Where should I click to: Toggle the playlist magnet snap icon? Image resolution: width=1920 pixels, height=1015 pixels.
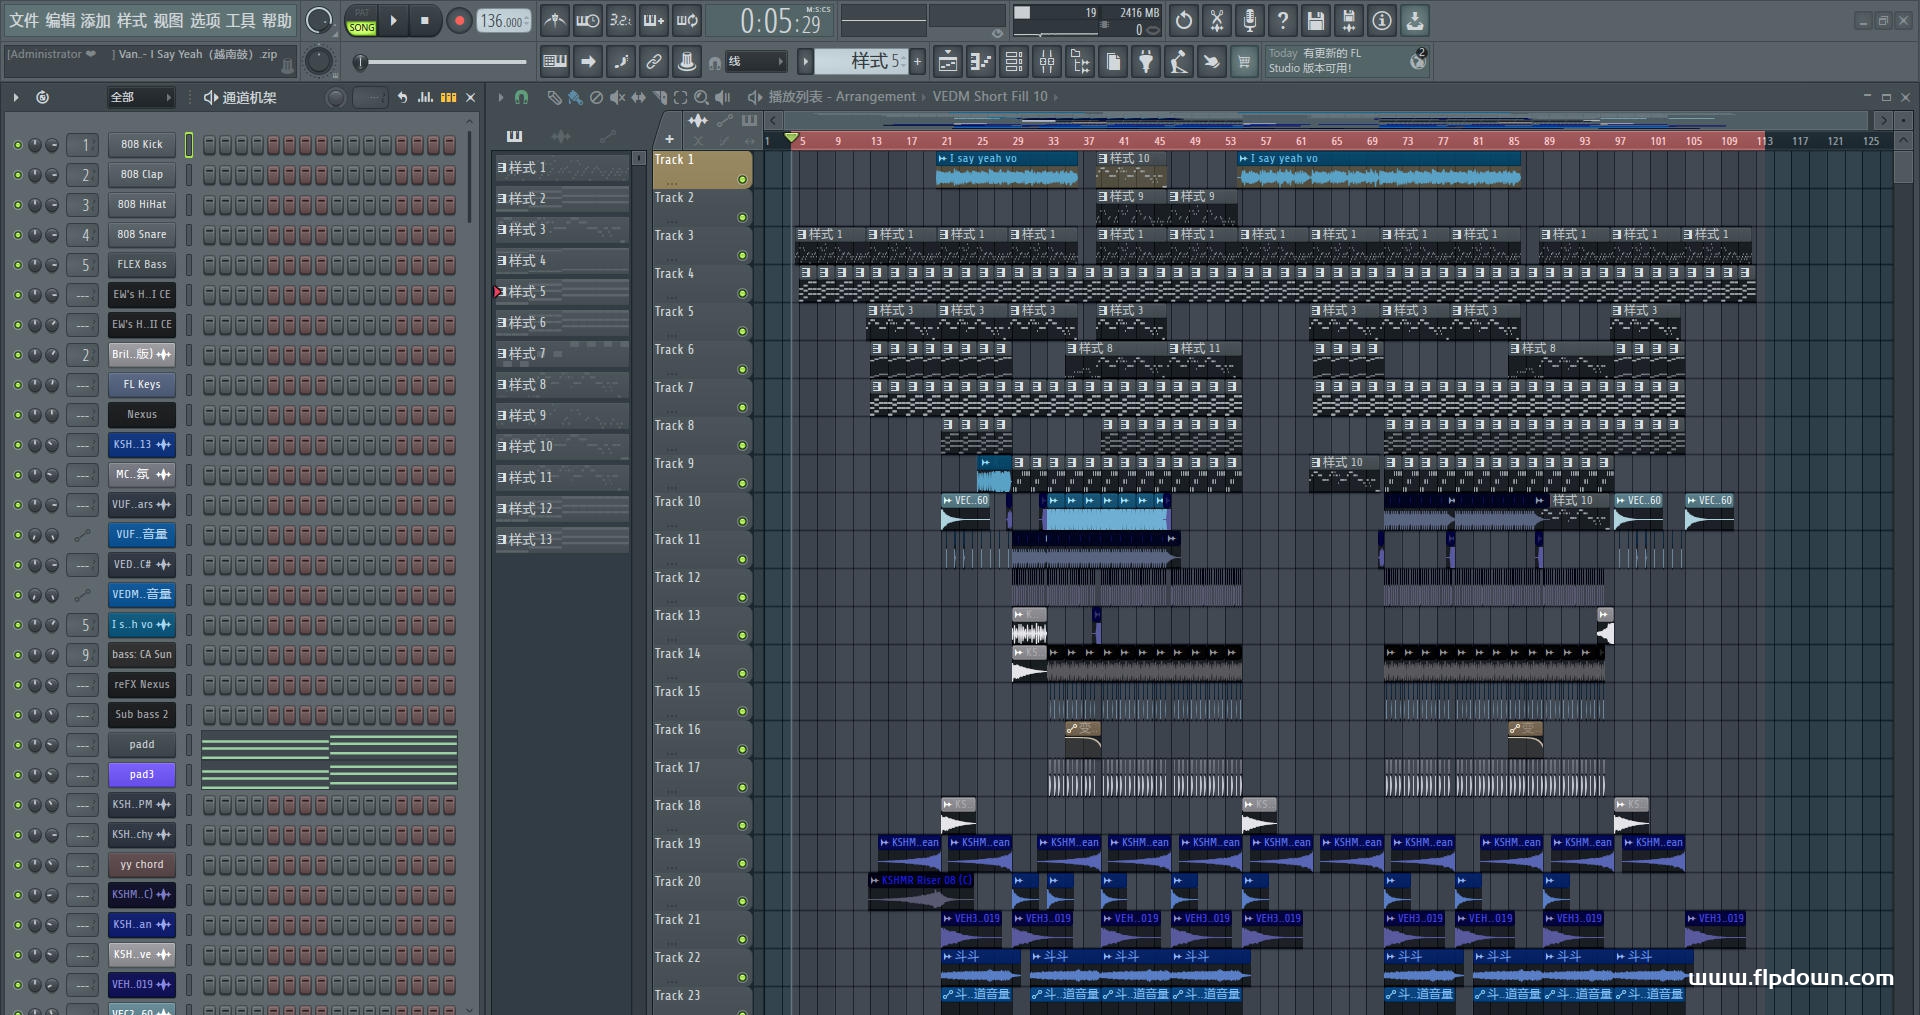pyautogui.click(x=521, y=97)
